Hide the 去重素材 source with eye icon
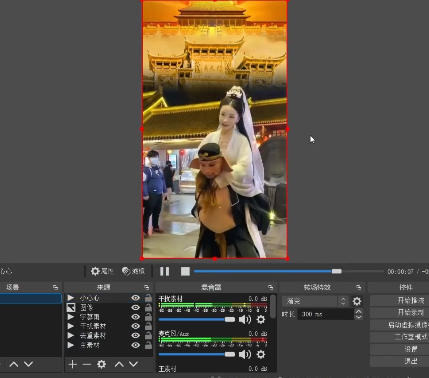Viewport: 429px width, 378px height. point(135,335)
